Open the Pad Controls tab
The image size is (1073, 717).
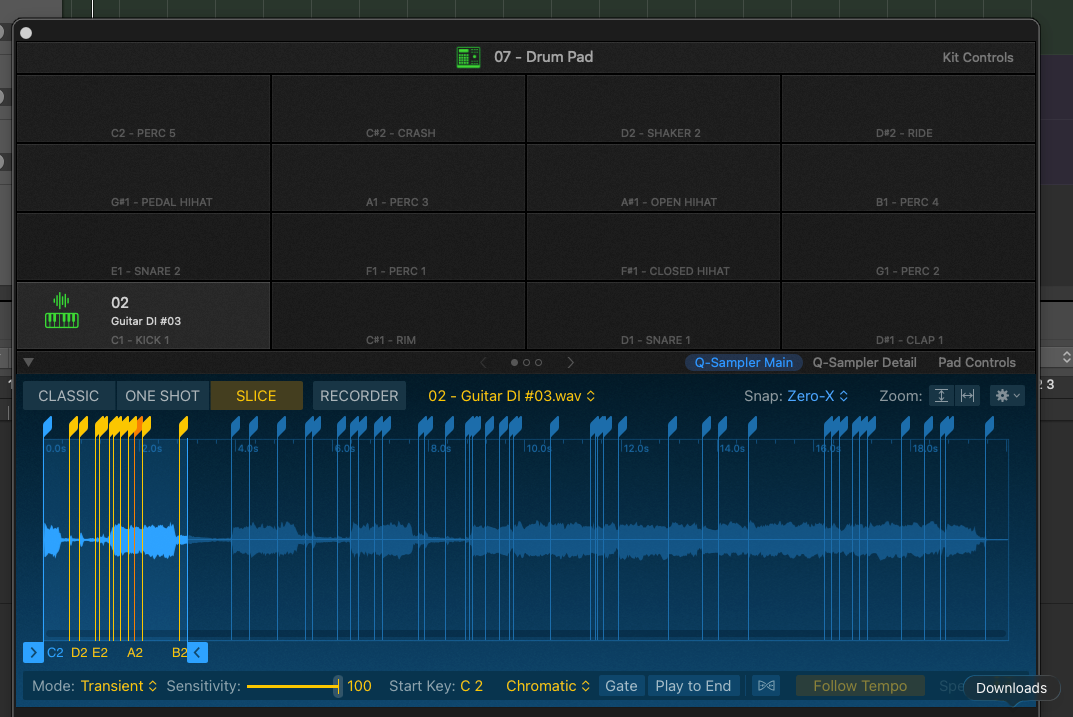pyautogui.click(x=977, y=363)
